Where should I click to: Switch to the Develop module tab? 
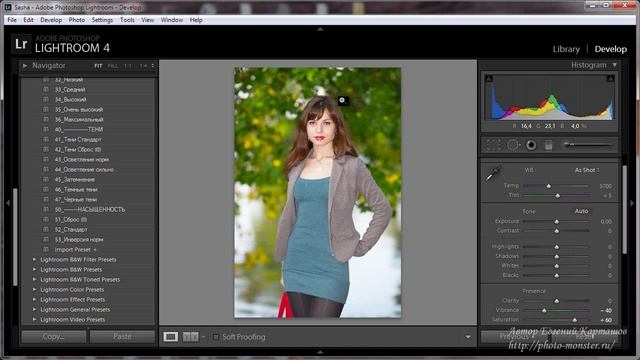611,49
